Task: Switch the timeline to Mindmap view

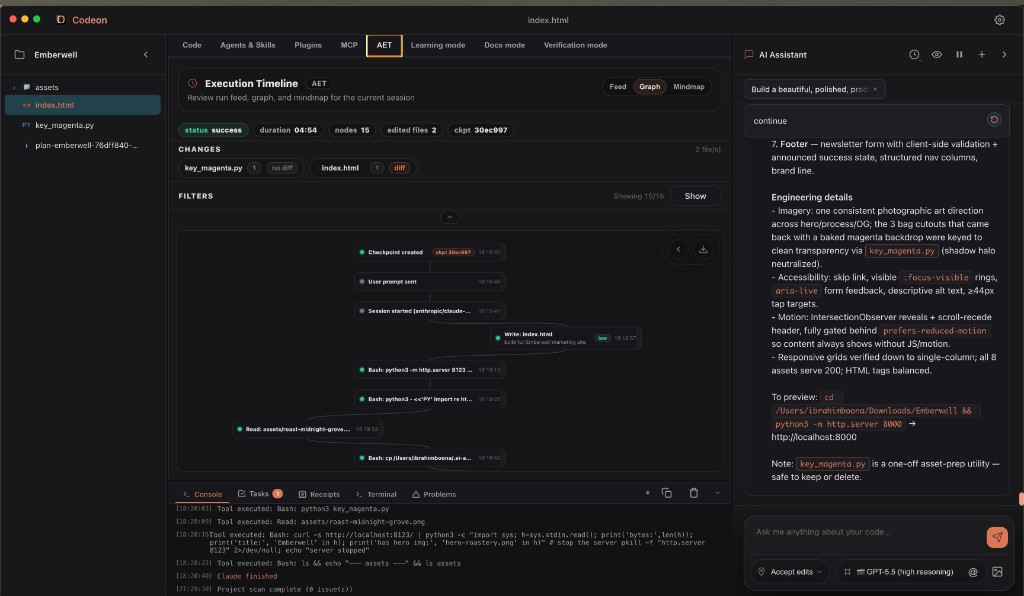Action: 688,87
